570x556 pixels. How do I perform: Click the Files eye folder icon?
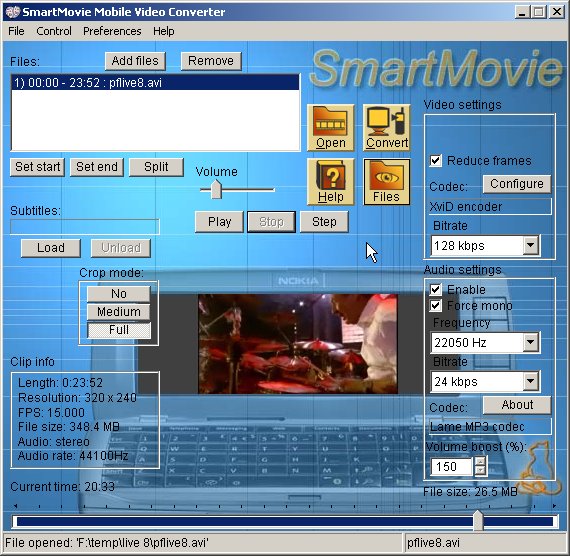coord(387,182)
